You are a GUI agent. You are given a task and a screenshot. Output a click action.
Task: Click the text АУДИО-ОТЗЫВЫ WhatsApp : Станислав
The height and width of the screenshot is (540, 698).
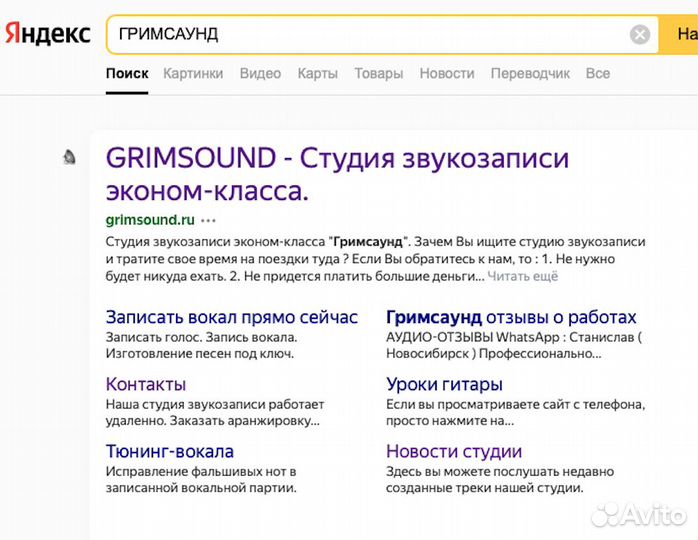[x=514, y=337]
